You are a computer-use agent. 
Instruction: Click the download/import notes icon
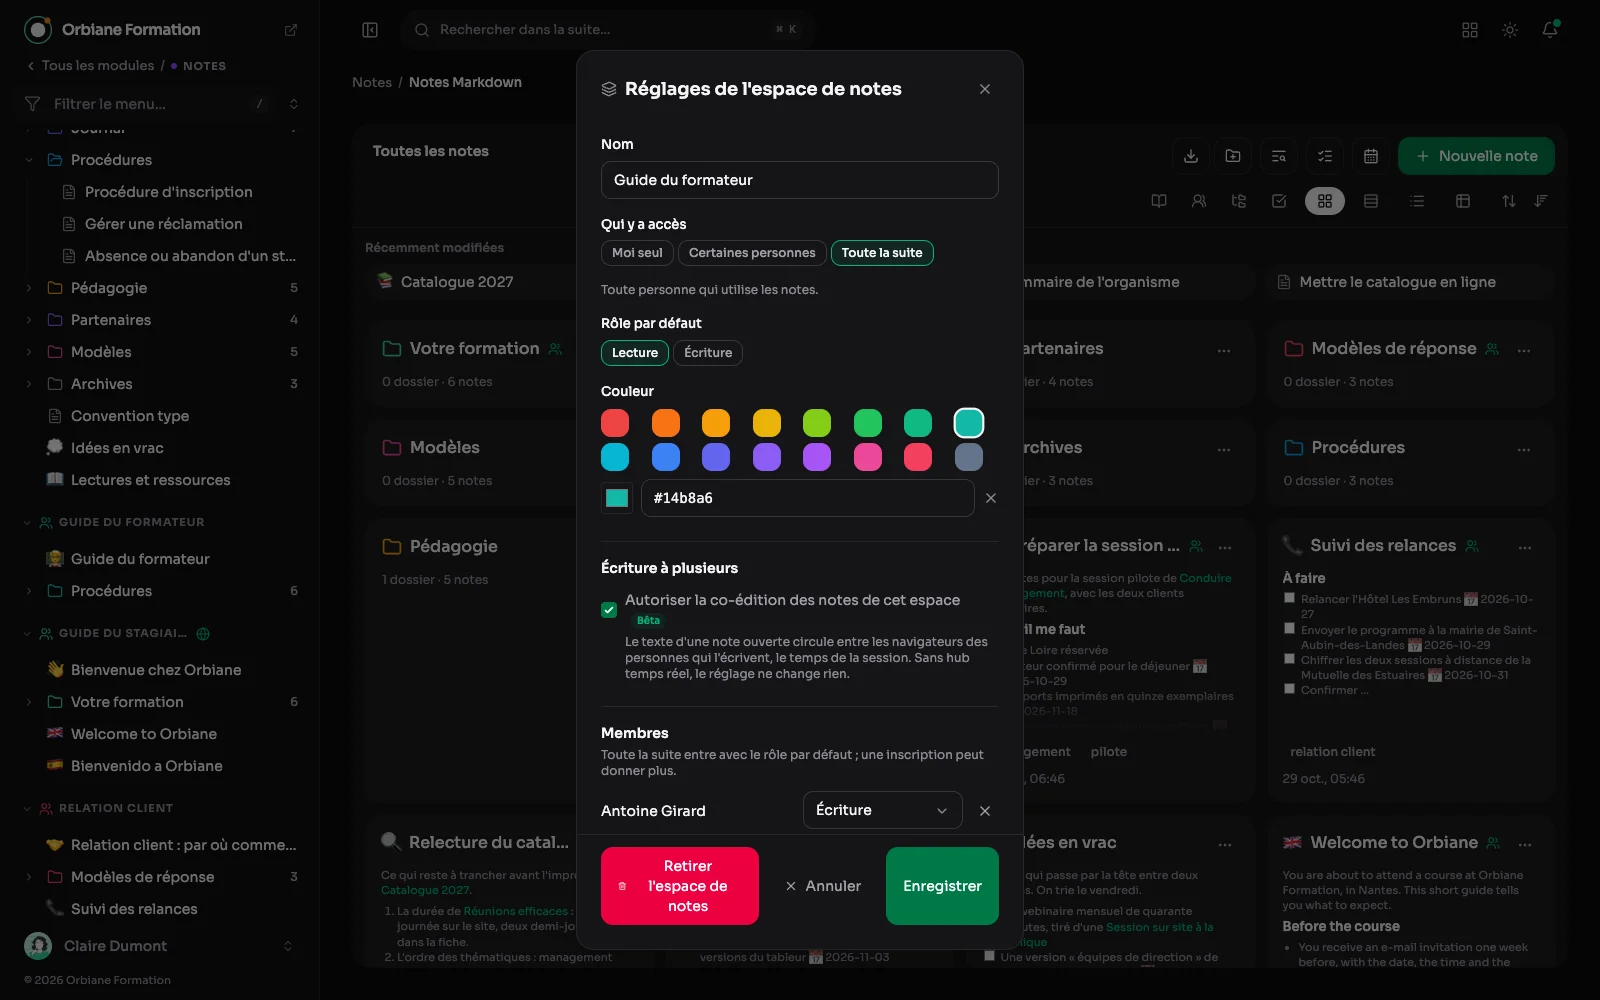1191,156
